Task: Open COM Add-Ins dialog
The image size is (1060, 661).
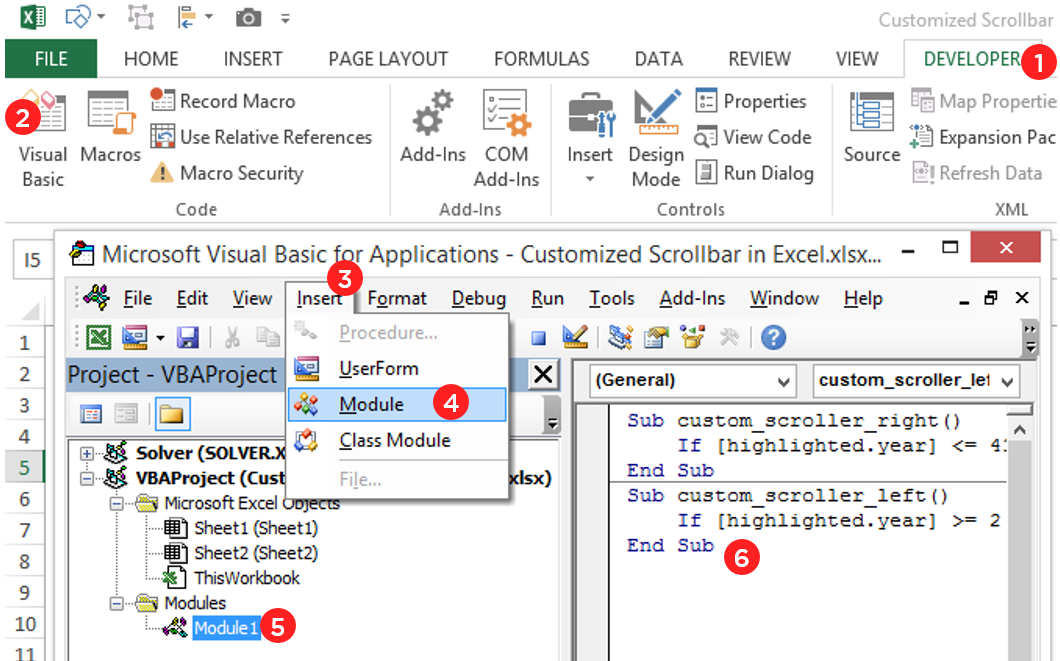Action: click(x=506, y=139)
